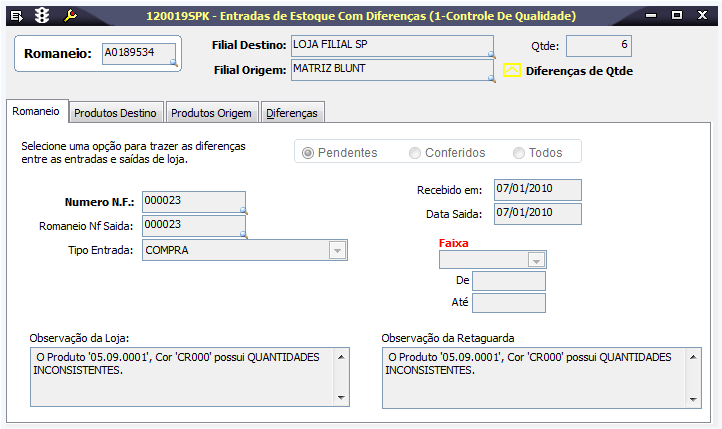Select the Conferidos radio option
Image resolution: width=722 pixels, height=429 pixels.
click(x=415, y=153)
